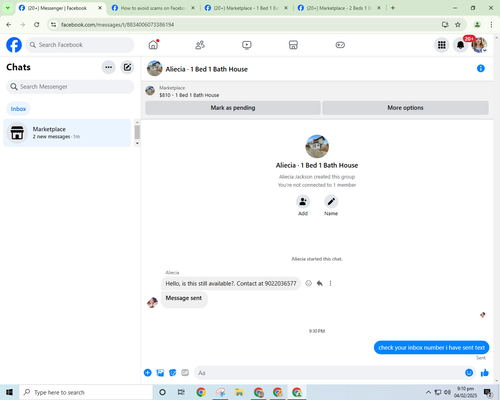
Task: Open the Gaming icon in top navigation
Action: (x=340, y=45)
